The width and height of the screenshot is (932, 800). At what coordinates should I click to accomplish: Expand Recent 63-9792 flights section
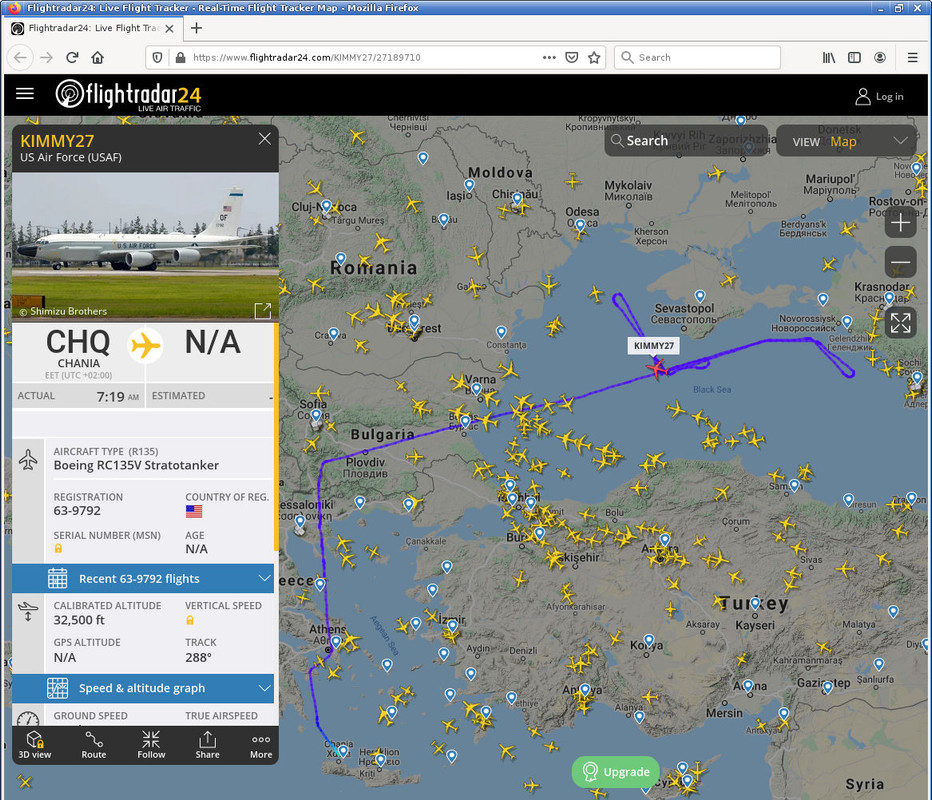point(143,578)
